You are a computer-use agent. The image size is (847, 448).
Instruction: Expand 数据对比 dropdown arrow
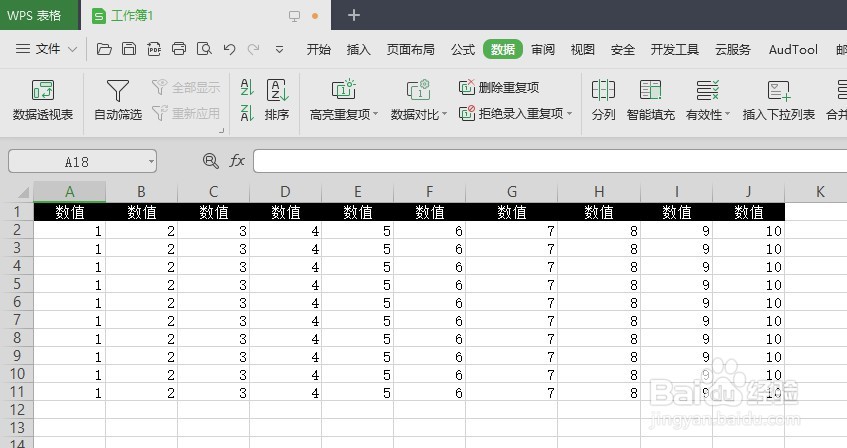click(445, 115)
